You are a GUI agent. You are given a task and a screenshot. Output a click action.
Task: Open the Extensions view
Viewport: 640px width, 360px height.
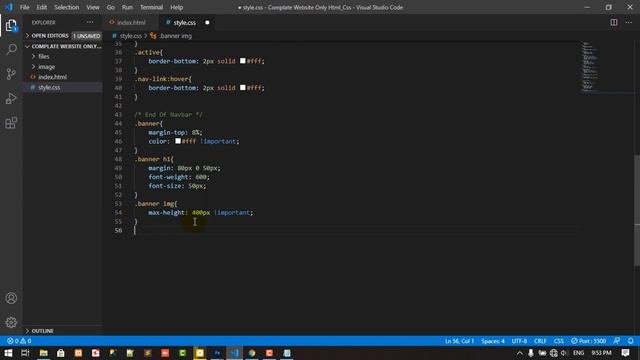pos(11,123)
